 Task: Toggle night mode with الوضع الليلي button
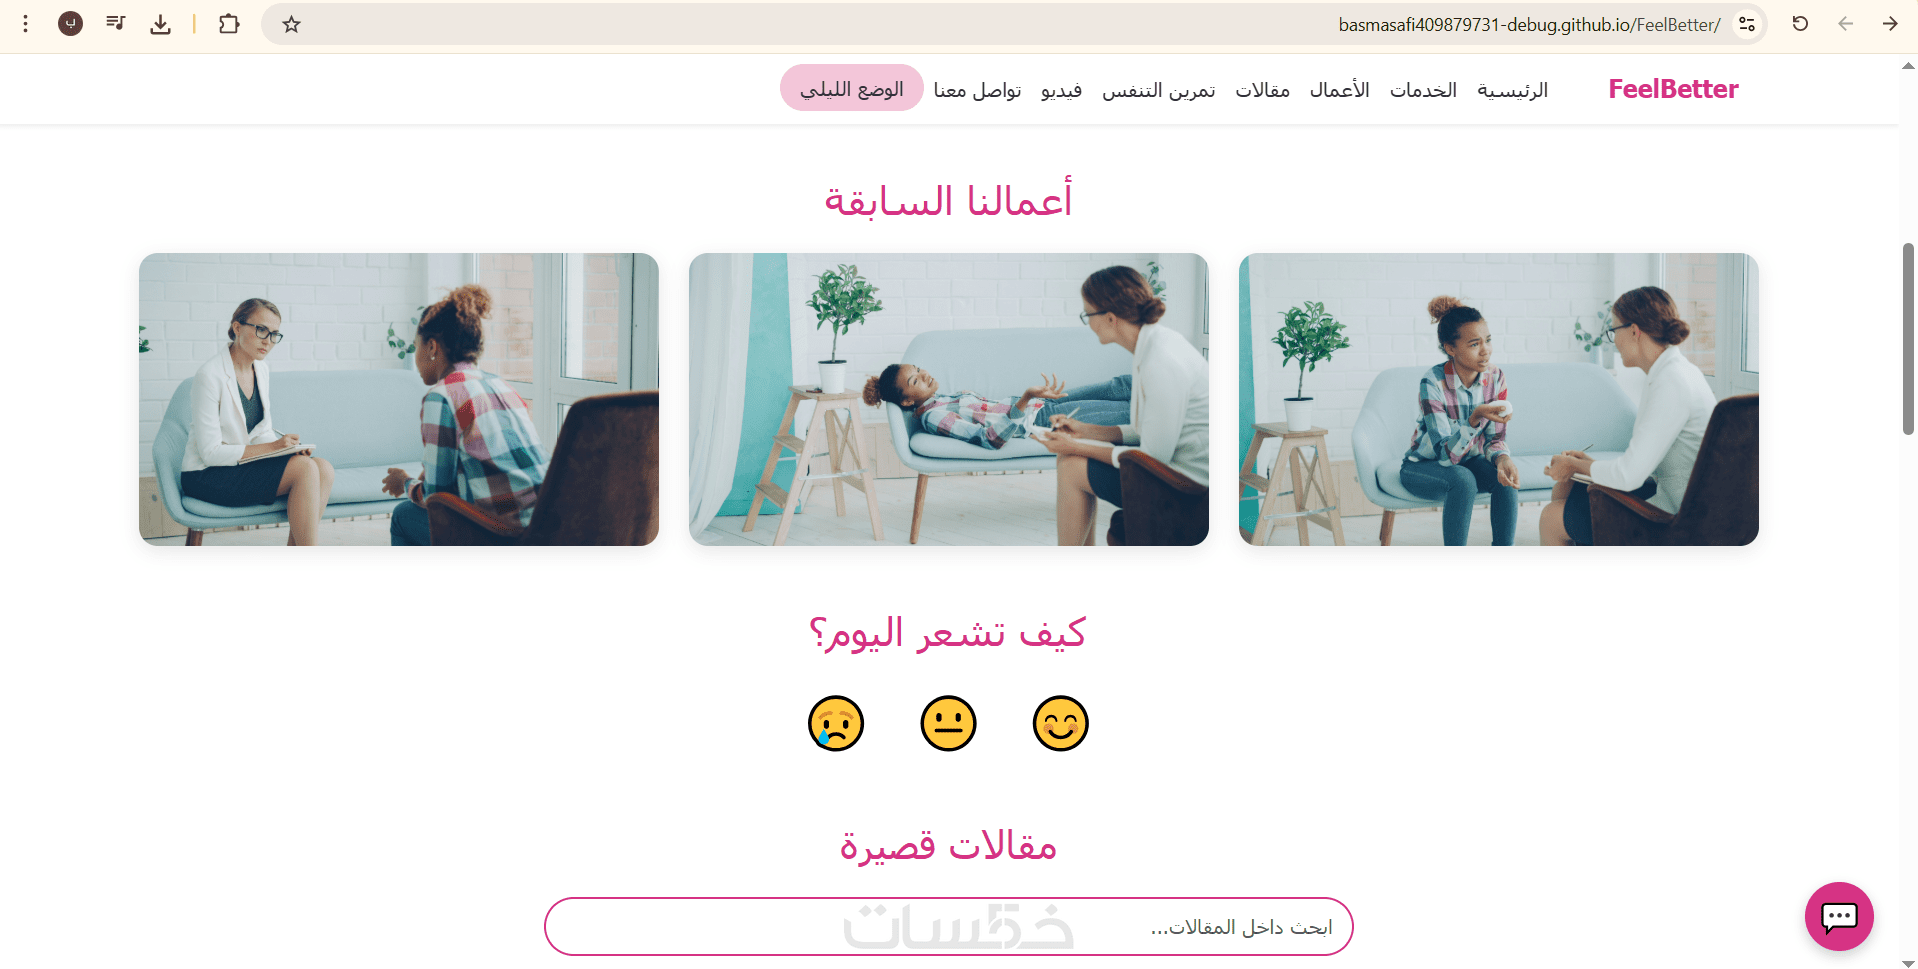(852, 88)
